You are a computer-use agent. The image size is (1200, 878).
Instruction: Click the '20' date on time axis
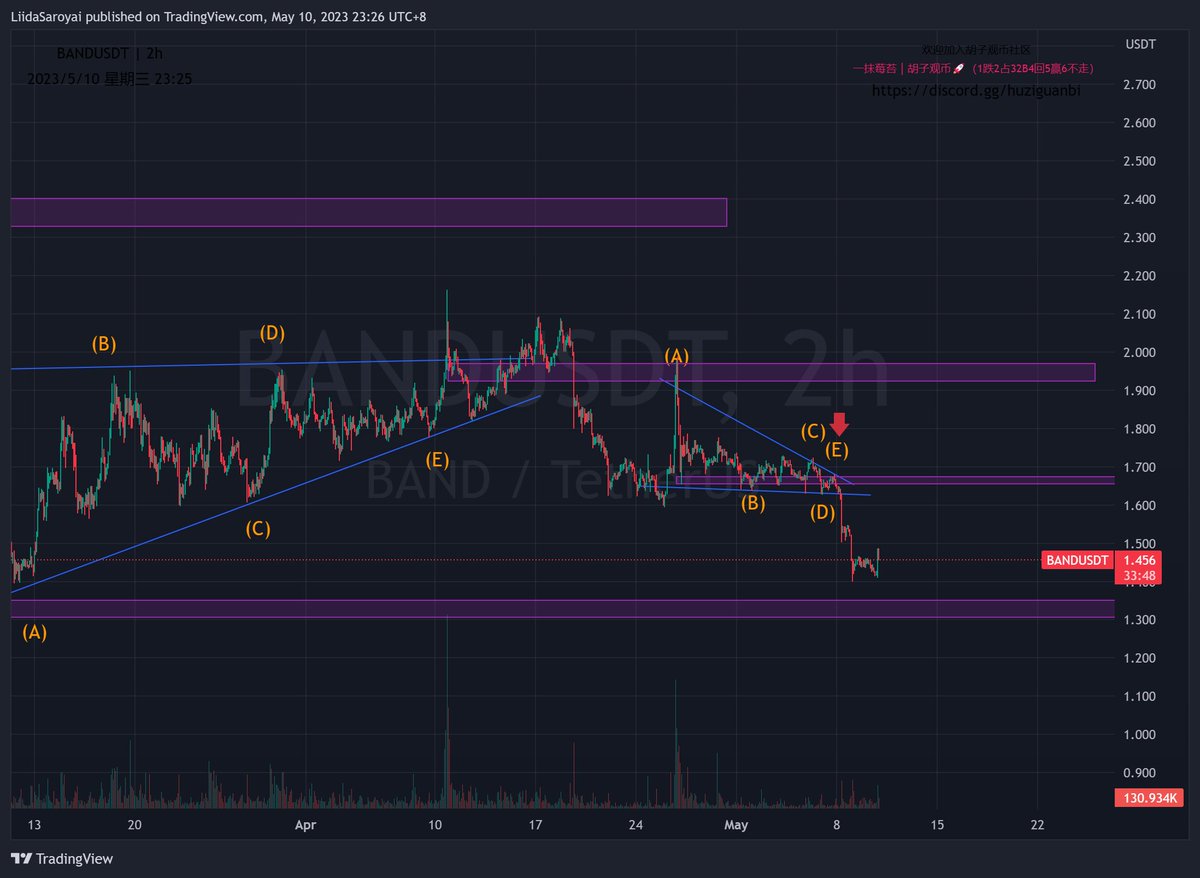(x=136, y=825)
